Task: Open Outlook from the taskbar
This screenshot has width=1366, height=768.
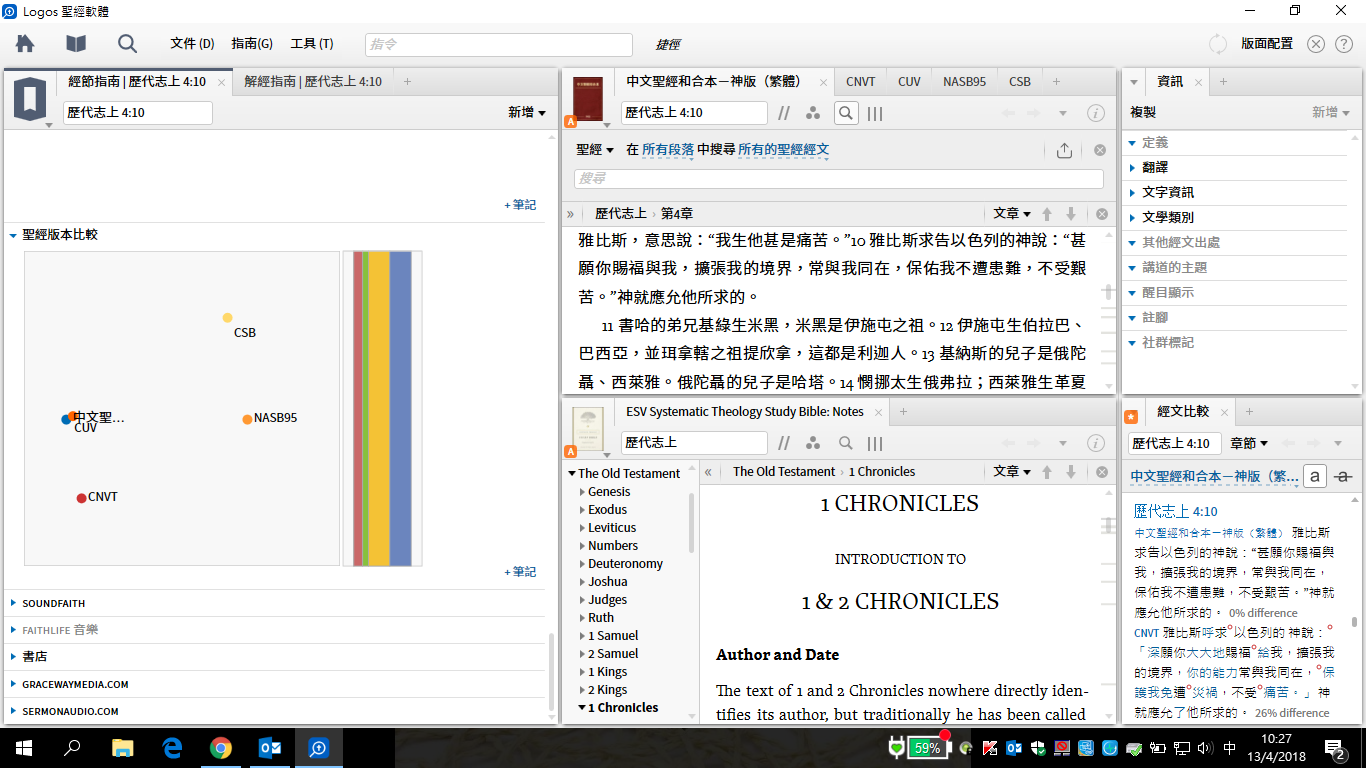Action: (270, 747)
